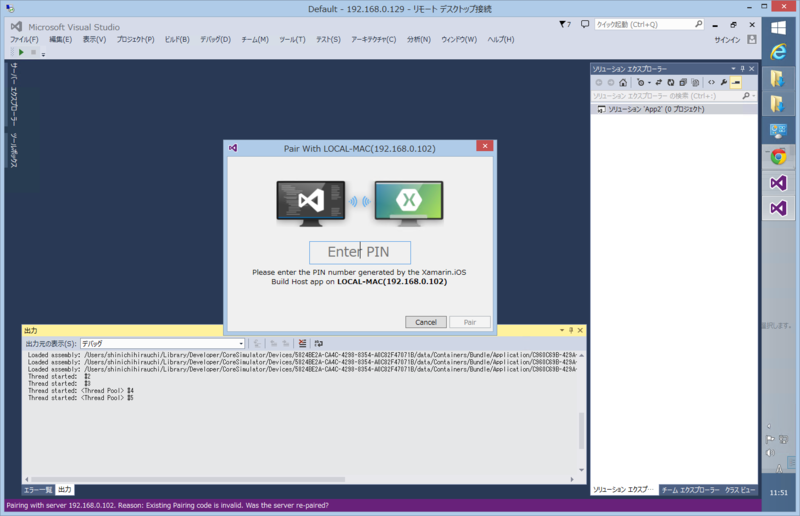800x516 pixels.
Task: Click the Pending Changes Filter clock icon
Action: [640, 82]
